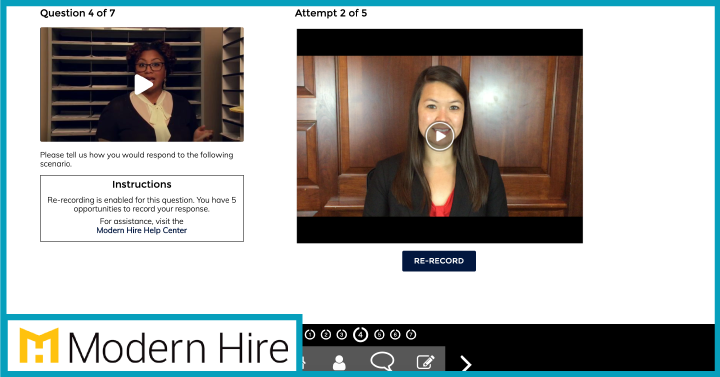Screen dimensions: 720x377
Task: Jump to question 7 indicator
Action: coord(411,335)
